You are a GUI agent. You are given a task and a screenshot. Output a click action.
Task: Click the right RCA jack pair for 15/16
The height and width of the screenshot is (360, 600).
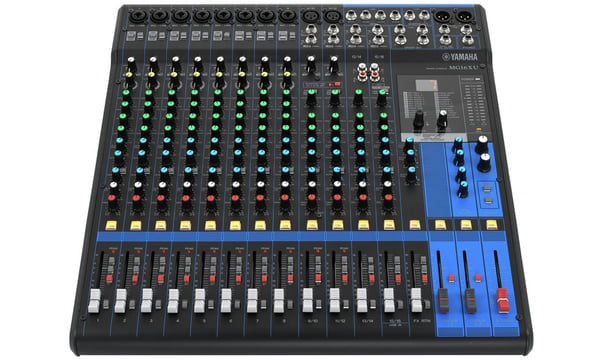[375, 72]
